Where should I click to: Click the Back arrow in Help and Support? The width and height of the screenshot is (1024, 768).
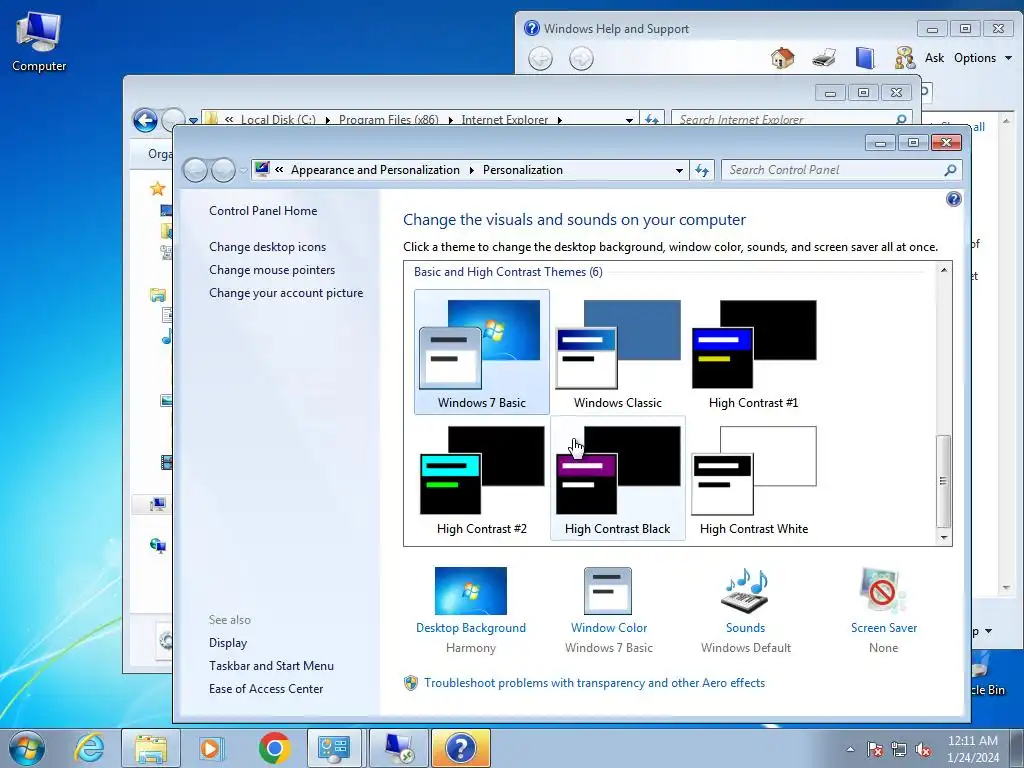point(541,59)
